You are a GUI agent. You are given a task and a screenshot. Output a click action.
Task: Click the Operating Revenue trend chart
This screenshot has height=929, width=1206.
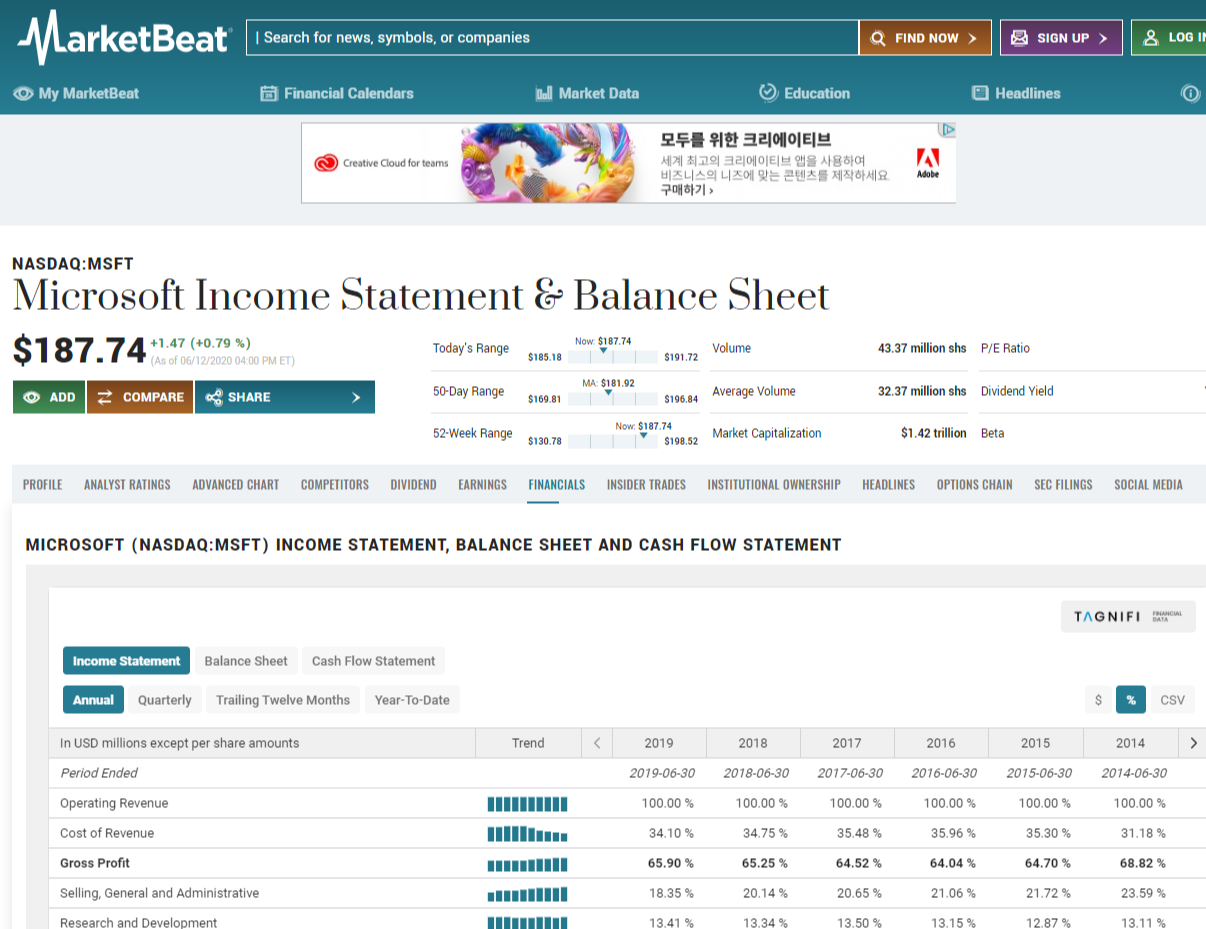pyautogui.click(x=527, y=804)
